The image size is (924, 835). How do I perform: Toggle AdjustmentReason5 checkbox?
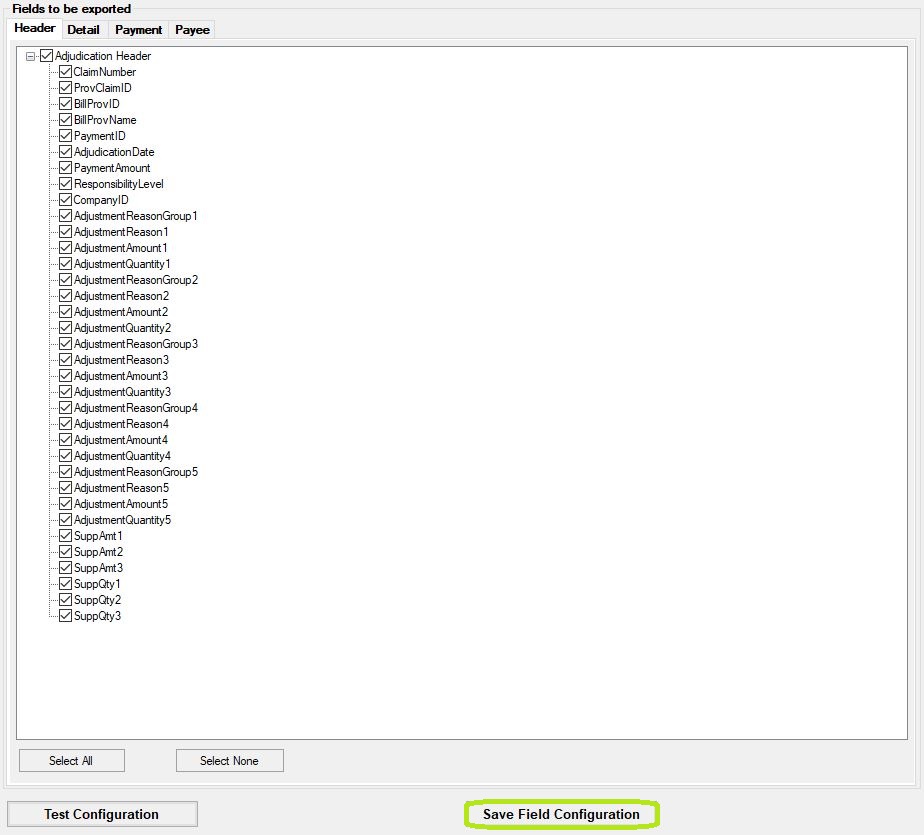coord(65,488)
